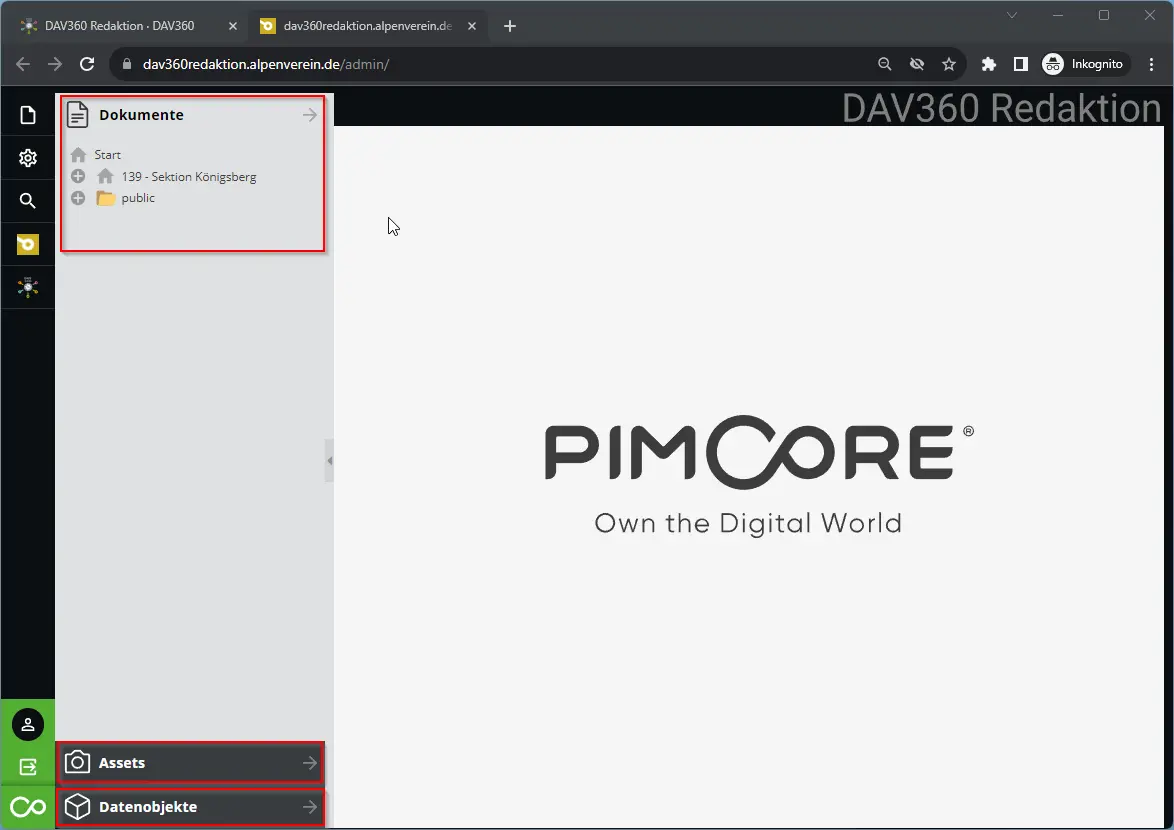Reload the page
This screenshot has height=830, width=1174.
(x=87, y=64)
